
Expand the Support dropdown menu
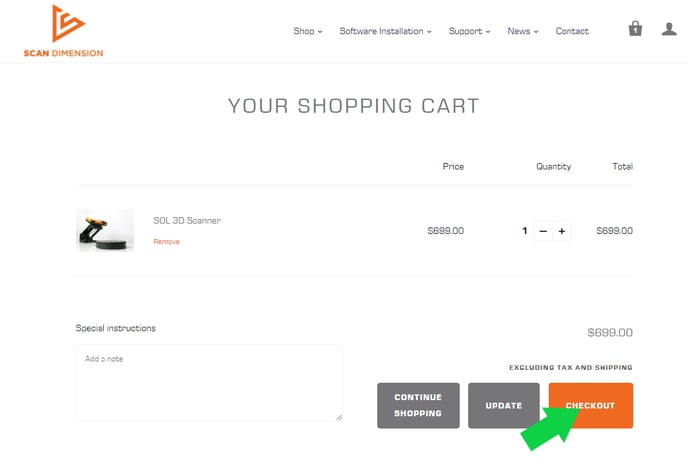[469, 31]
